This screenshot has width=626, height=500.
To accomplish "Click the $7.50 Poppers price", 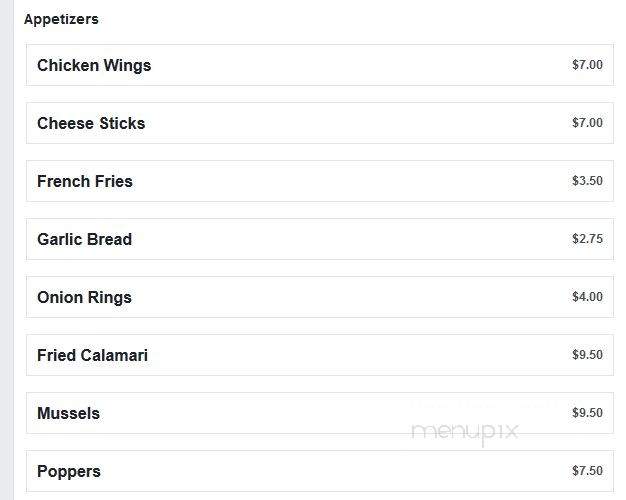I will [x=587, y=471].
